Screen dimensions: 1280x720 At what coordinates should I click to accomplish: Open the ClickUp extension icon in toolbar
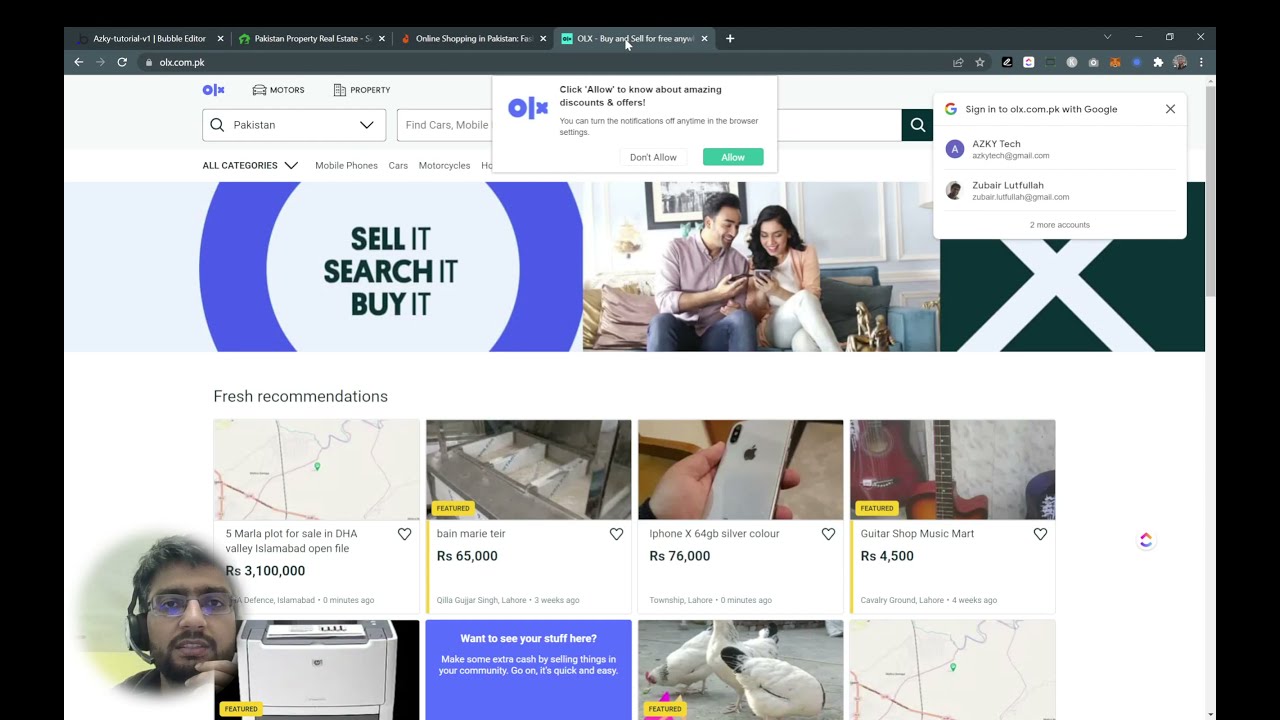click(1028, 62)
